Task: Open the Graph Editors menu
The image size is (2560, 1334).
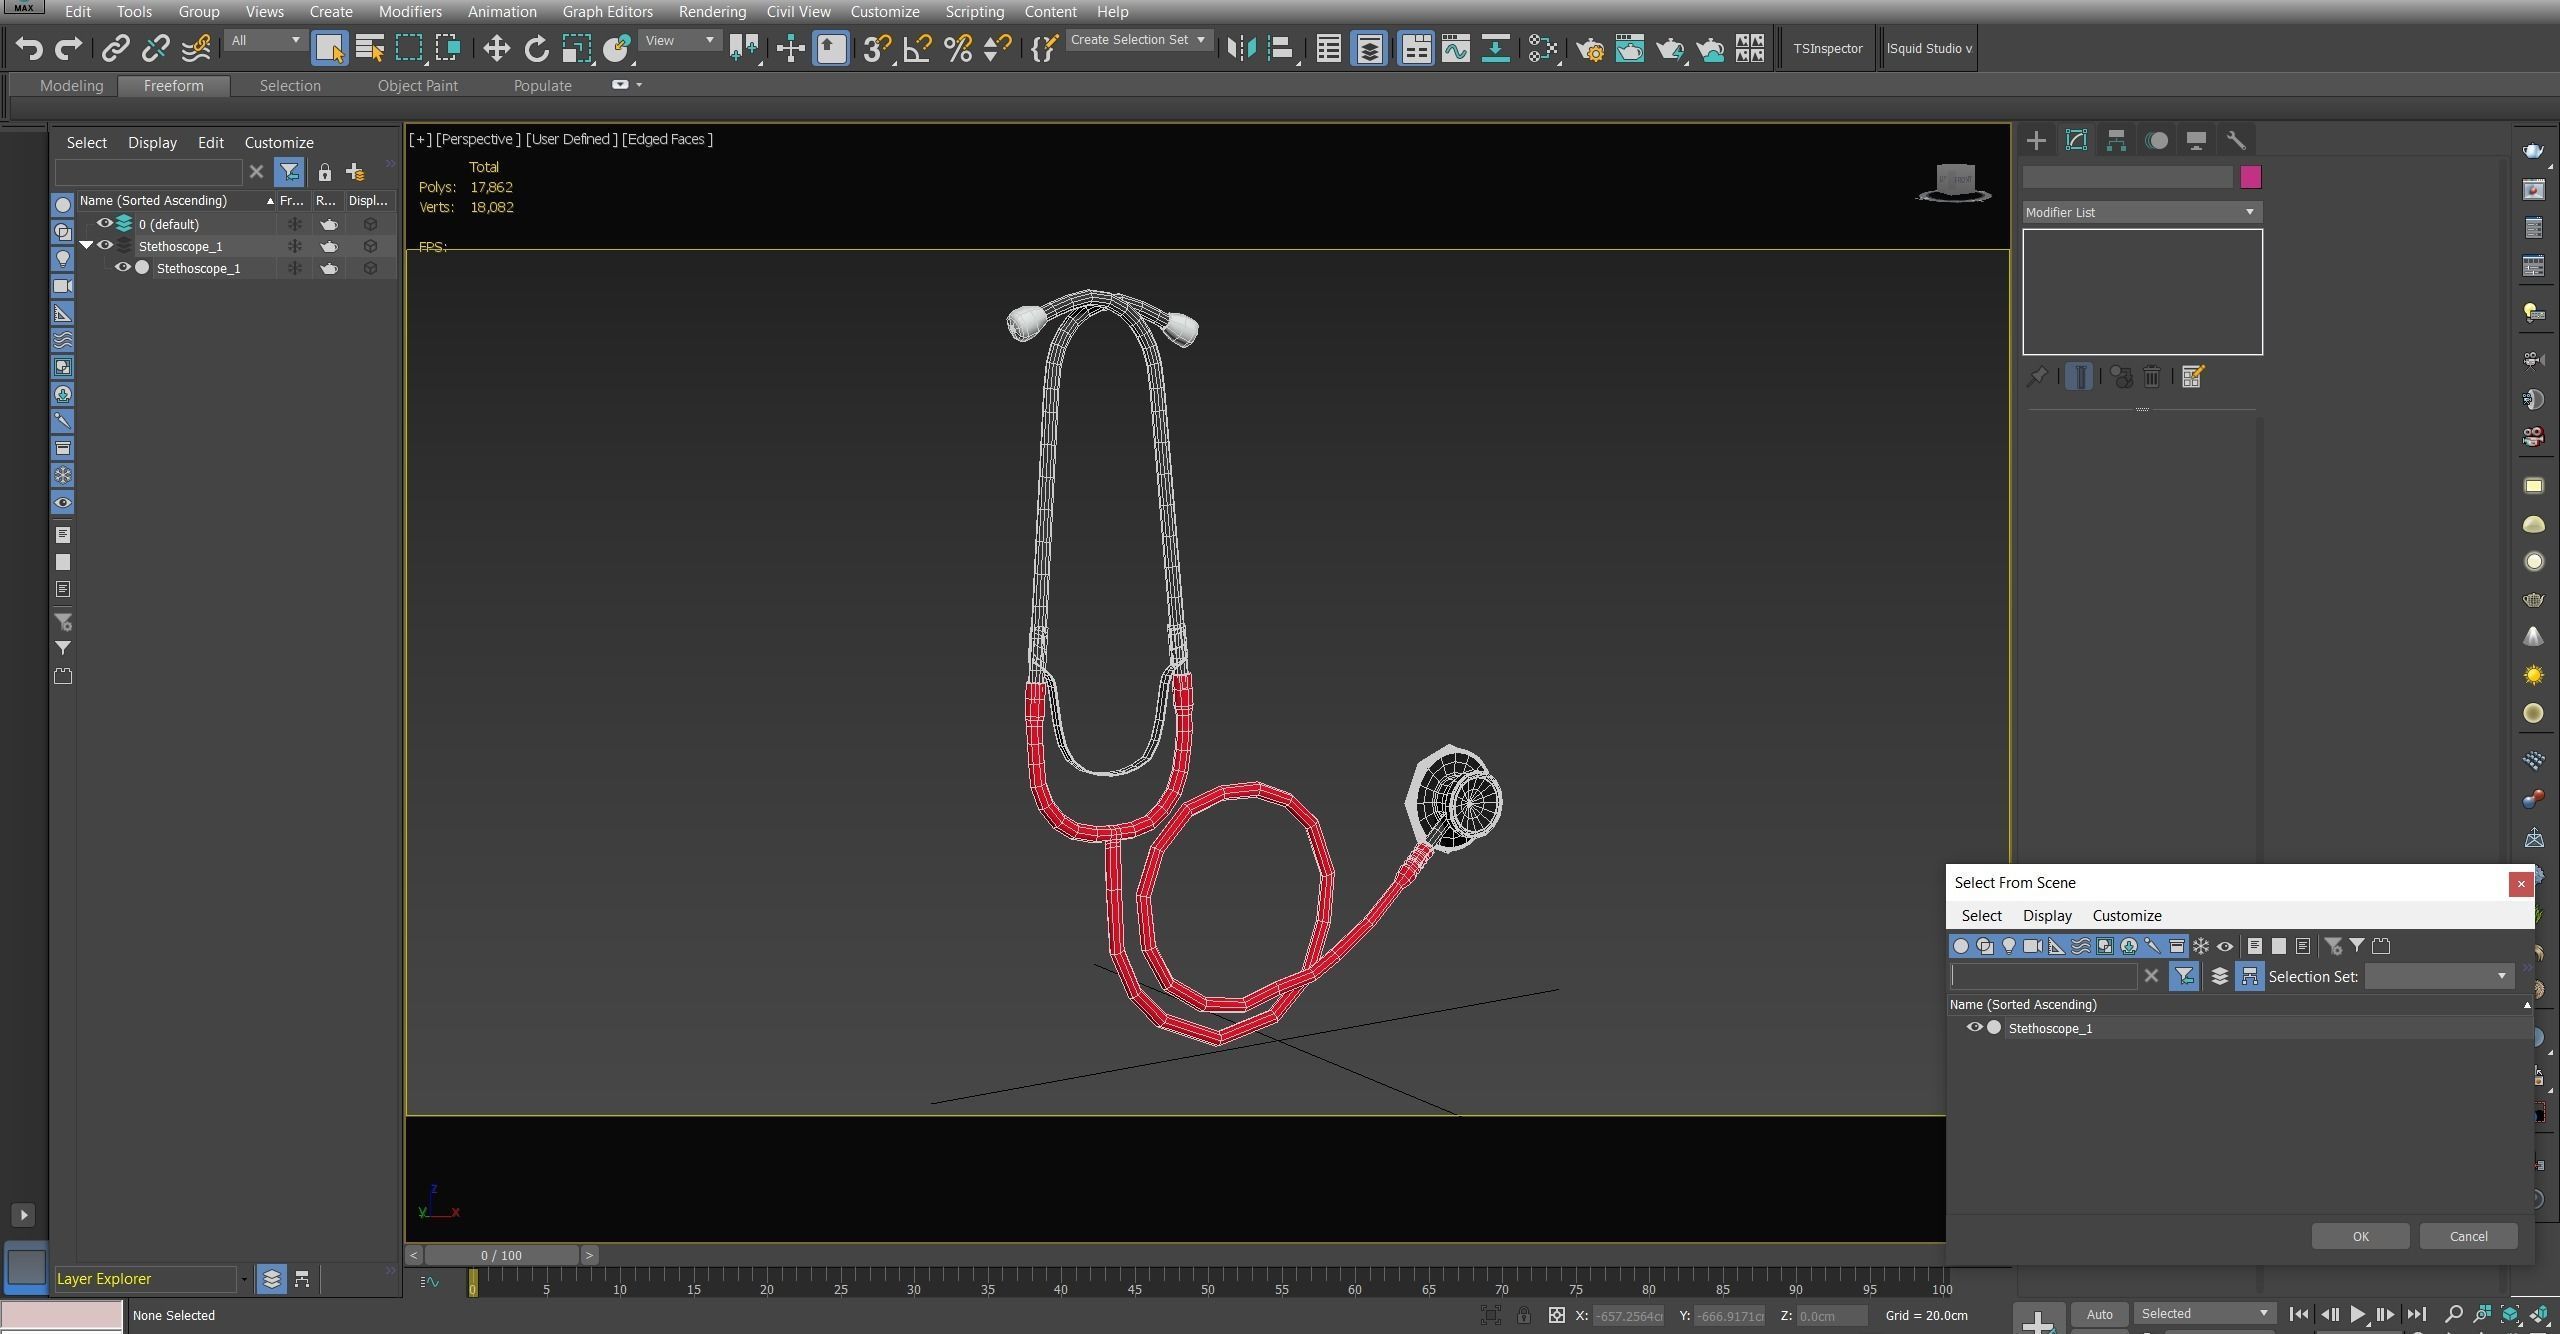Action: coord(607,12)
